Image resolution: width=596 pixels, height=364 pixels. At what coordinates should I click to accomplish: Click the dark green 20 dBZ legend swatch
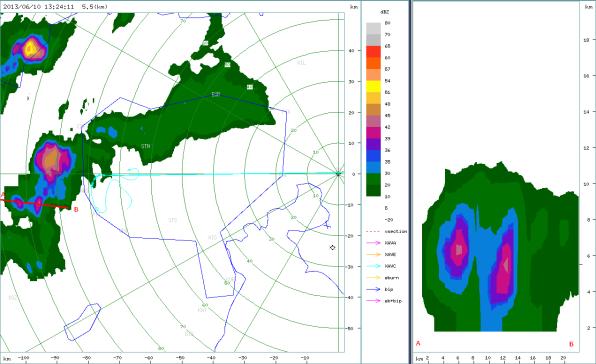(373, 190)
